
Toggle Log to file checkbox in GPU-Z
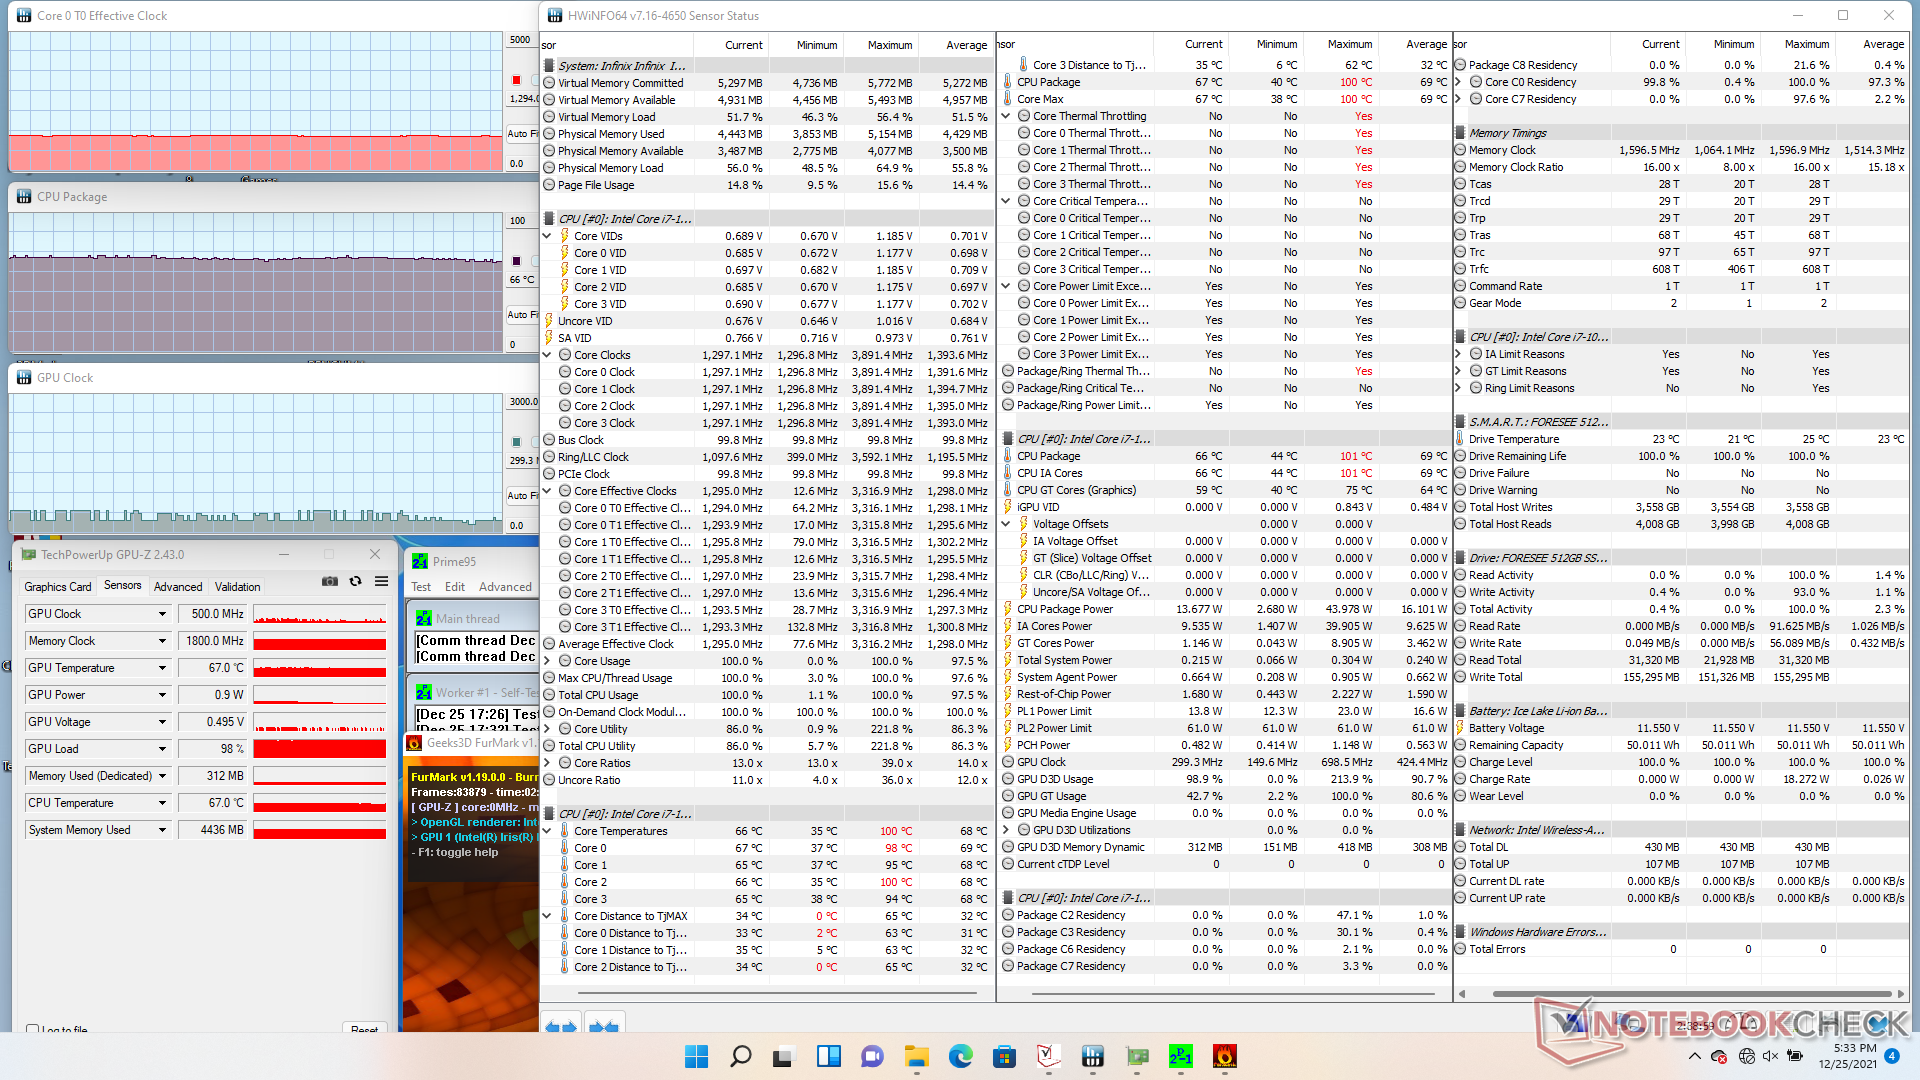point(33,1029)
